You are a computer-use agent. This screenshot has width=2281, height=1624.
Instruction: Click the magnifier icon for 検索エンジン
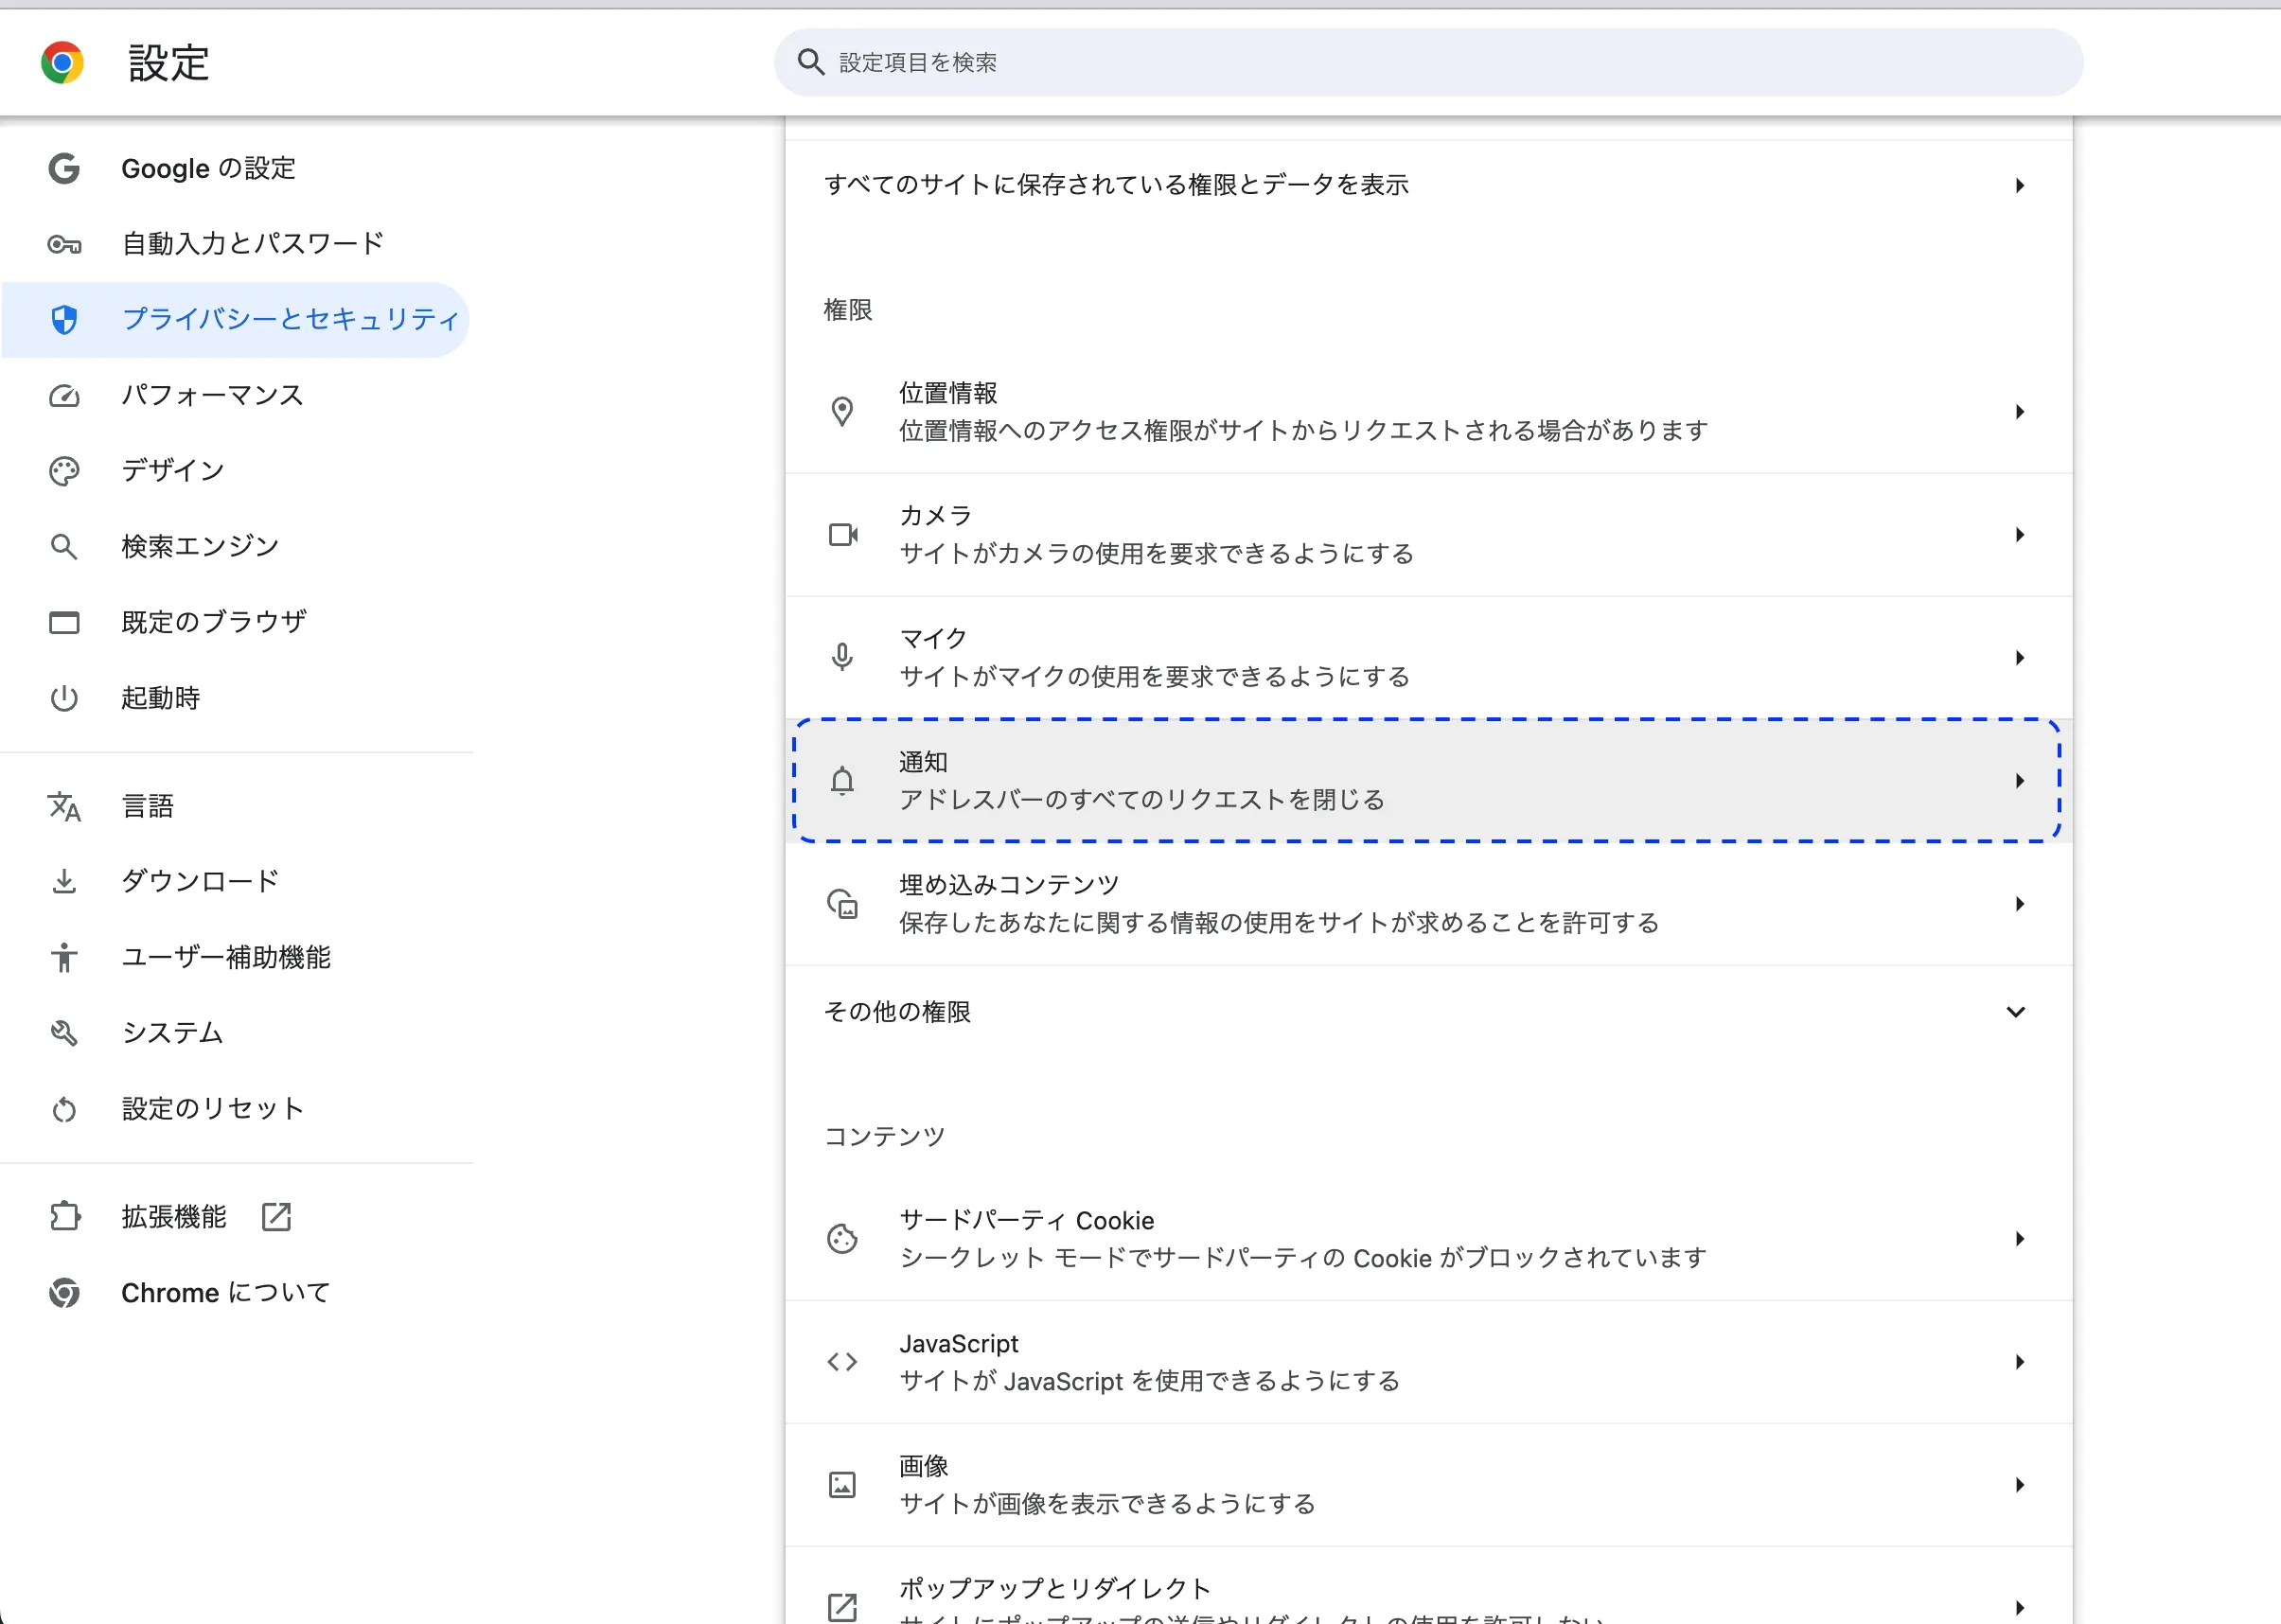coord(64,547)
